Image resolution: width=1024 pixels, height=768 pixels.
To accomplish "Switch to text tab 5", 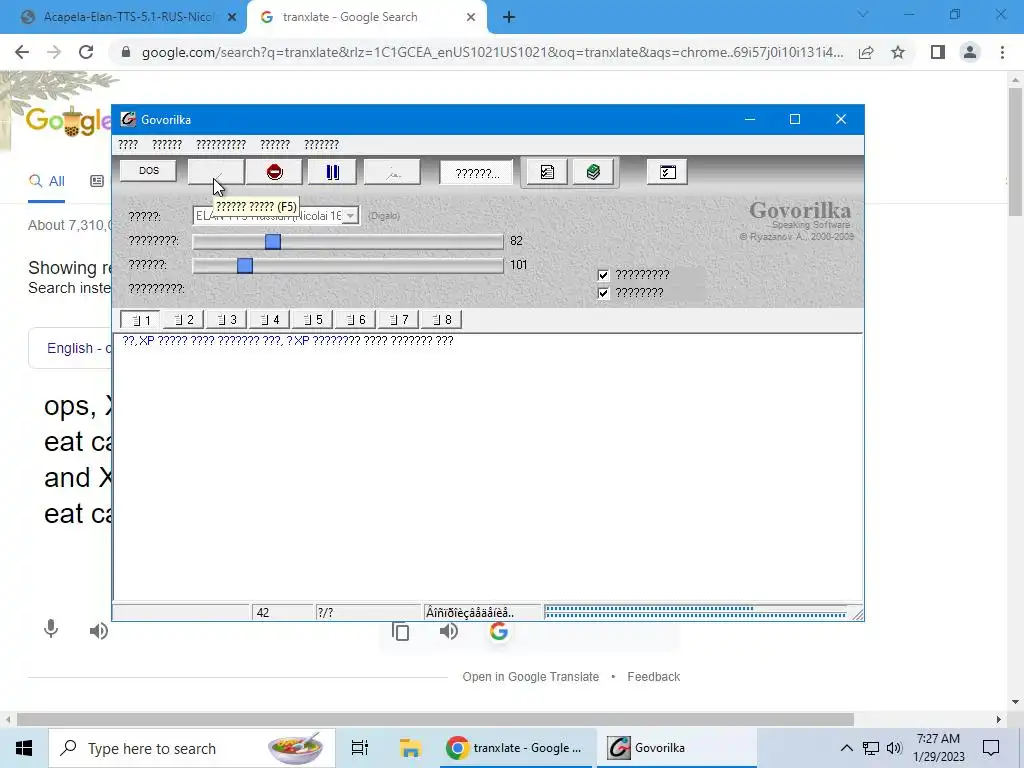I will [x=313, y=319].
